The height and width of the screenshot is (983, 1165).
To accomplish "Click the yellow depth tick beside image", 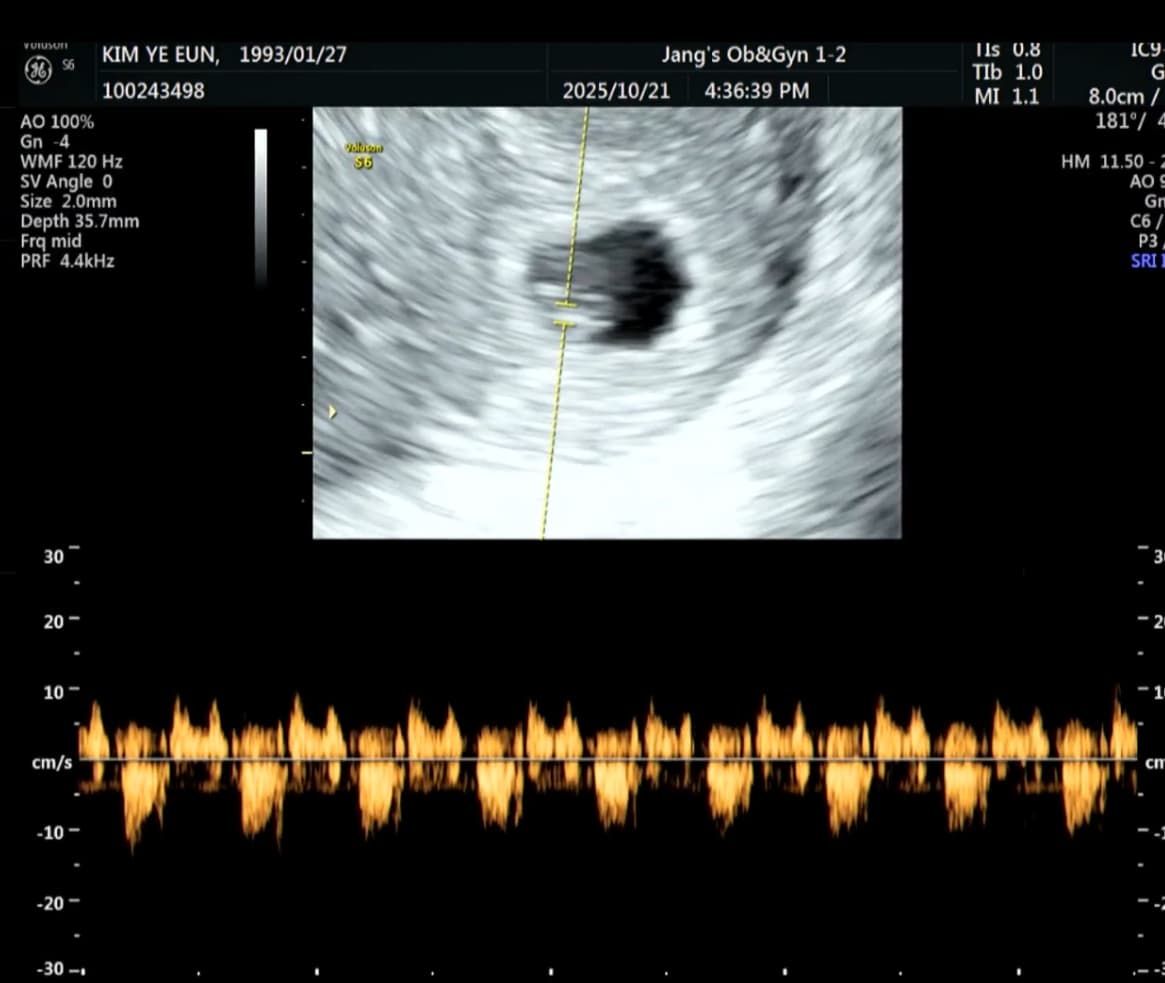I will coord(307,453).
